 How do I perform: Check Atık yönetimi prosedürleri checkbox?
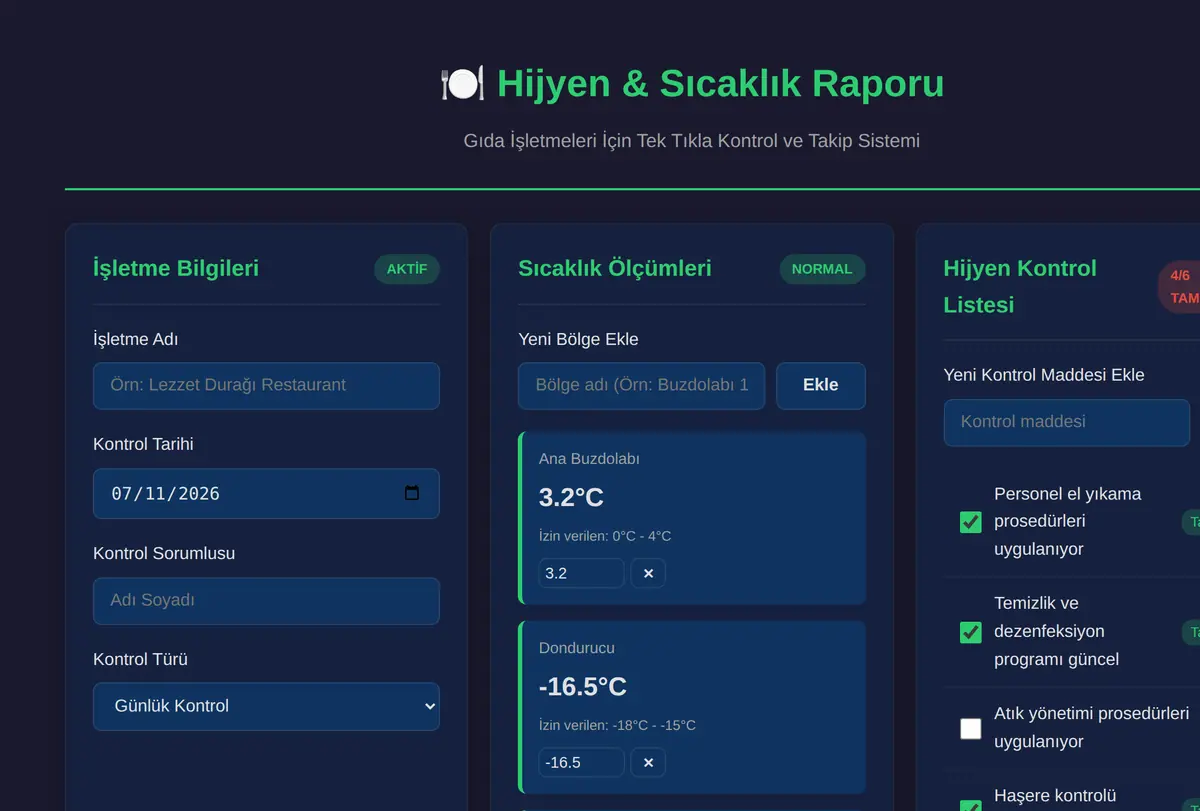pyautogui.click(x=971, y=728)
